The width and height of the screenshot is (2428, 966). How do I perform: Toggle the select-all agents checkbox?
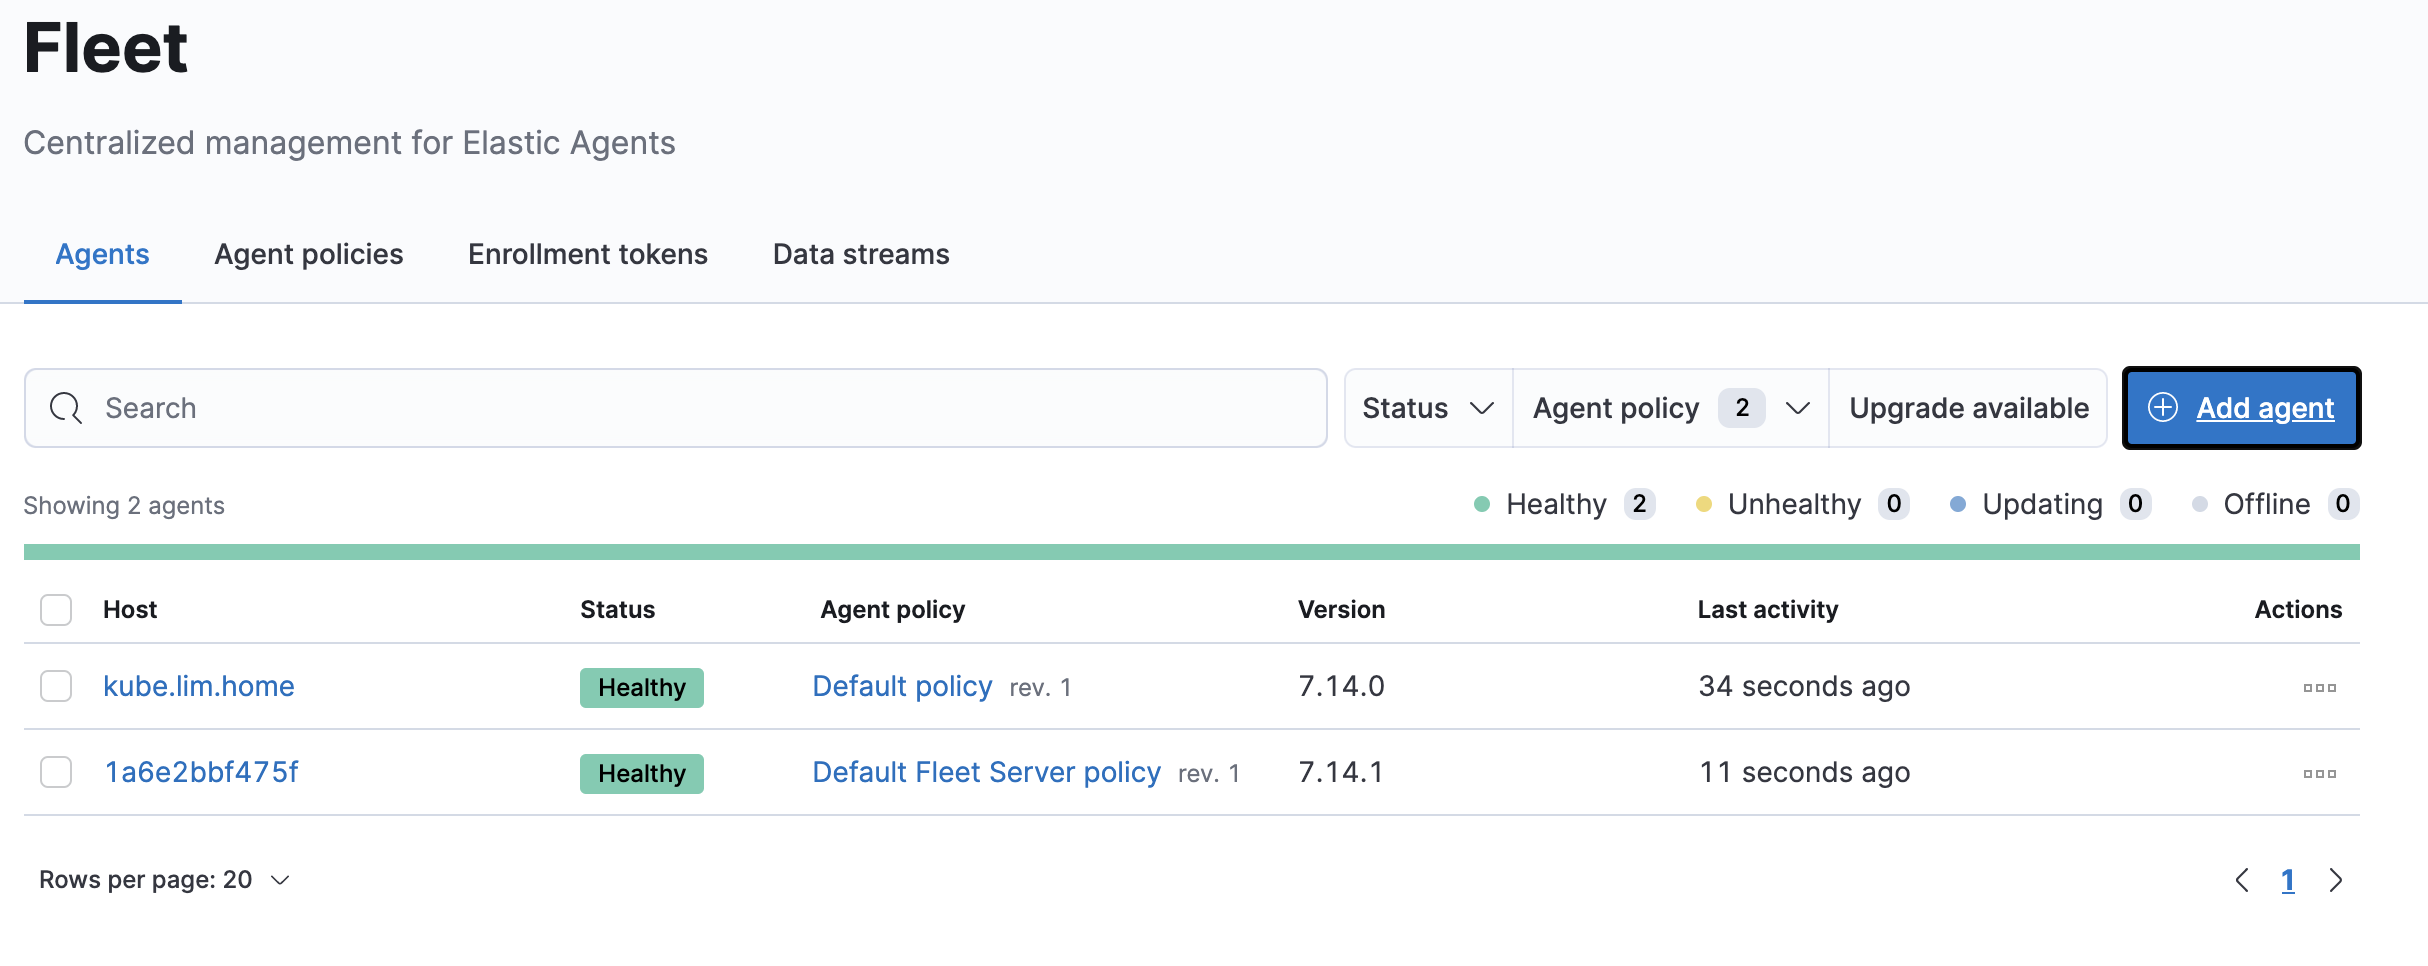(x=56, y=610)
